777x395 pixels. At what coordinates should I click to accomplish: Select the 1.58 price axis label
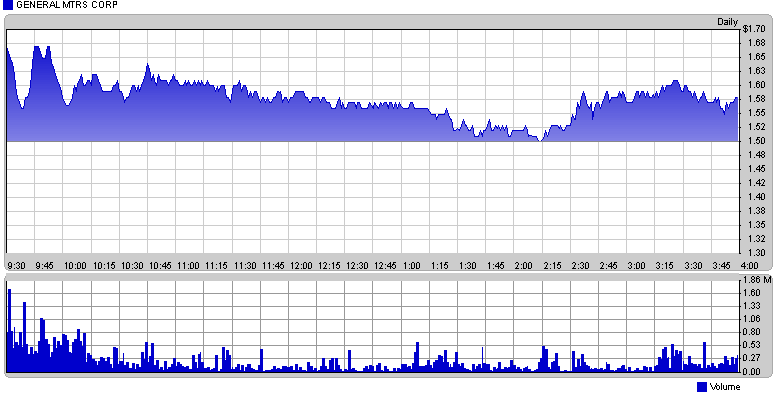coord(756,99)
